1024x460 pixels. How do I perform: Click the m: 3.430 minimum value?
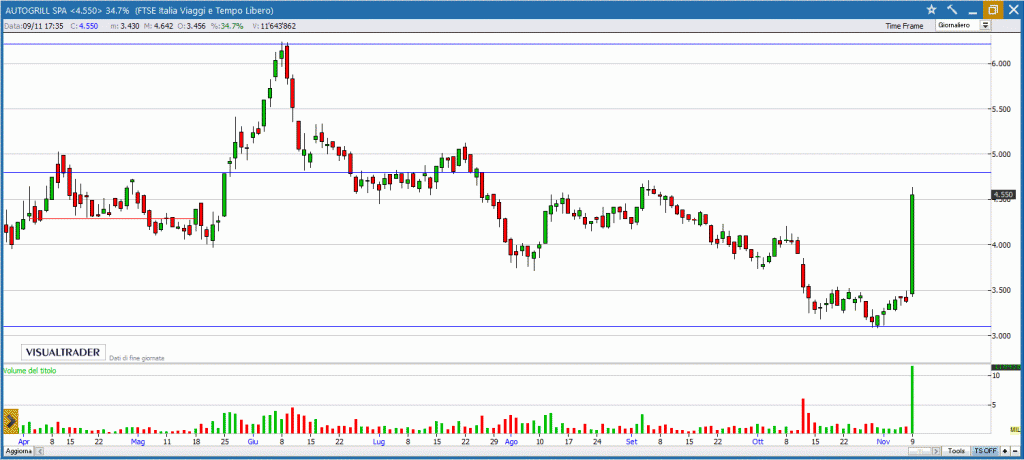[x=125, y=26]
